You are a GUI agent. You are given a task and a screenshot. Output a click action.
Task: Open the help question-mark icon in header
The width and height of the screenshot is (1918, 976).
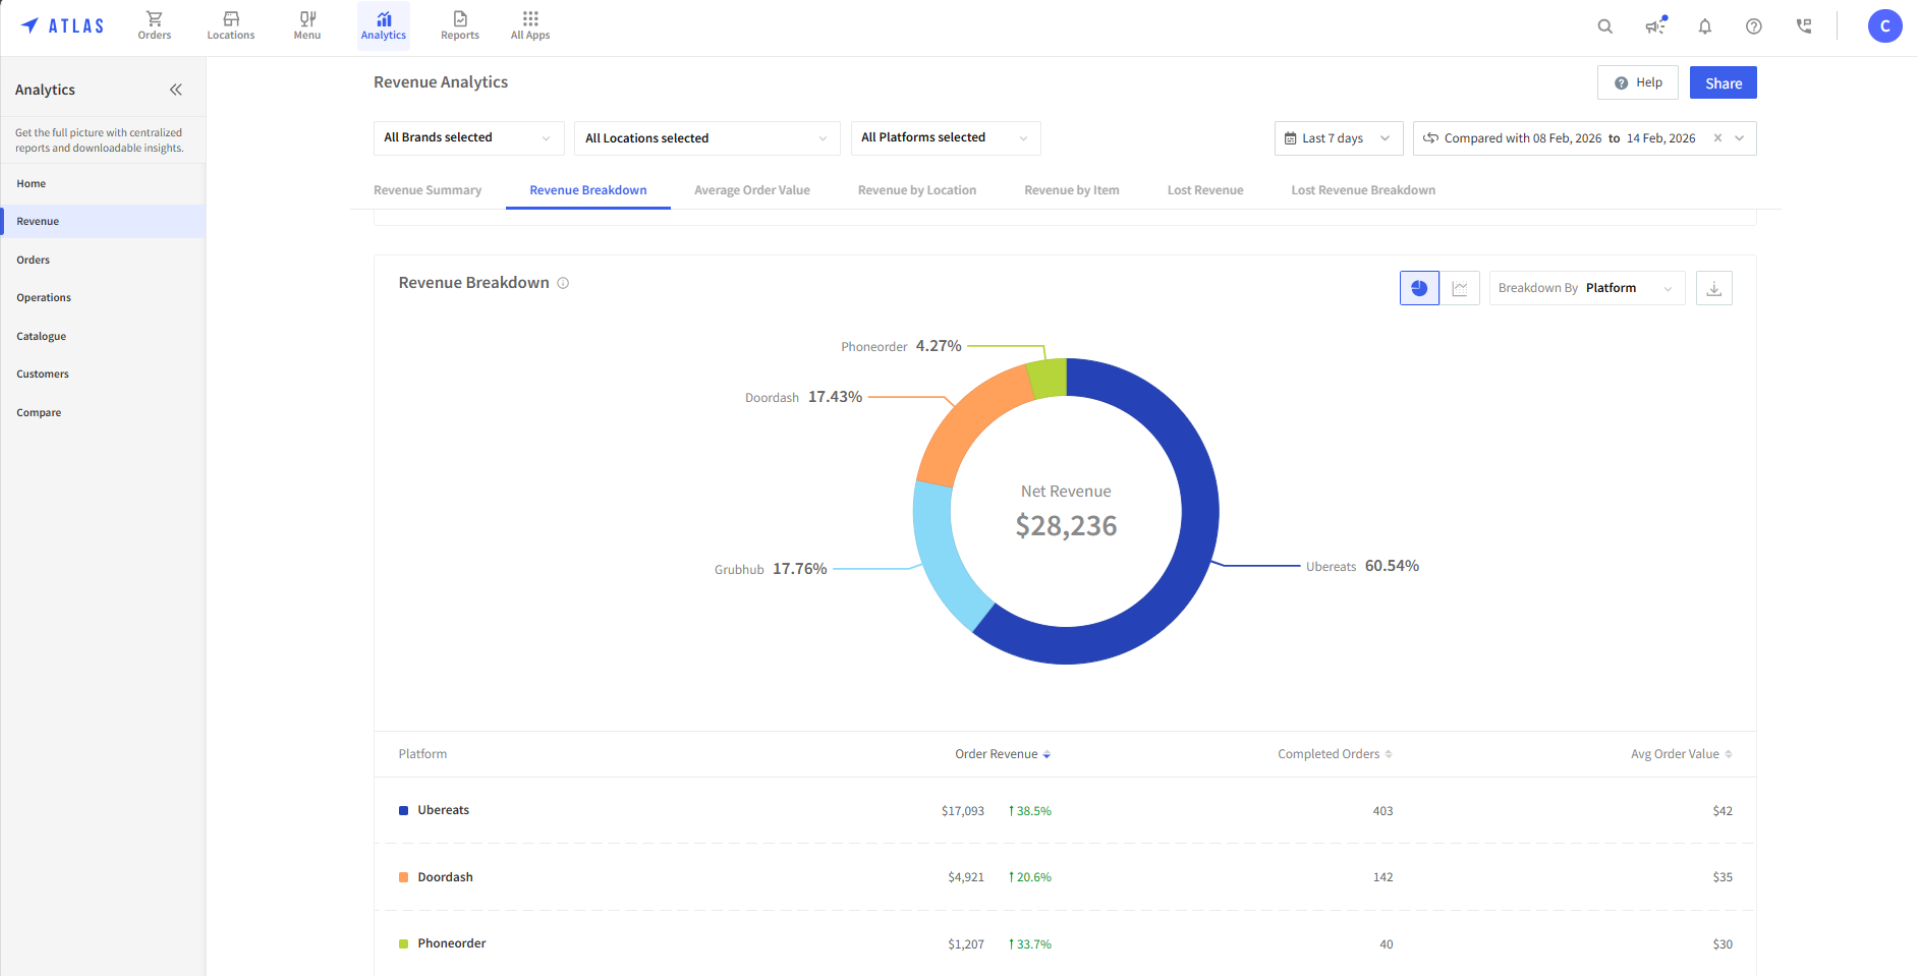click(1754, 26)
